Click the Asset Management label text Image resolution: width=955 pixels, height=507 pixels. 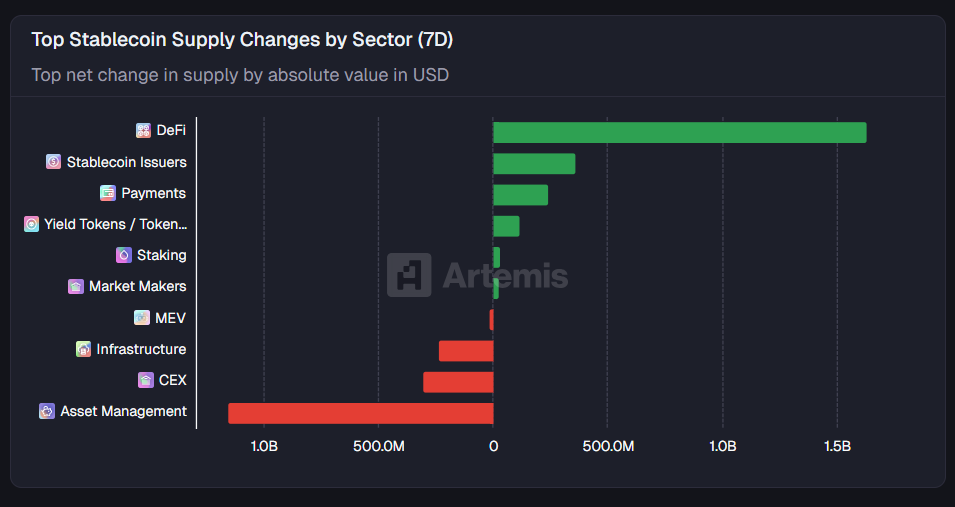123,411
